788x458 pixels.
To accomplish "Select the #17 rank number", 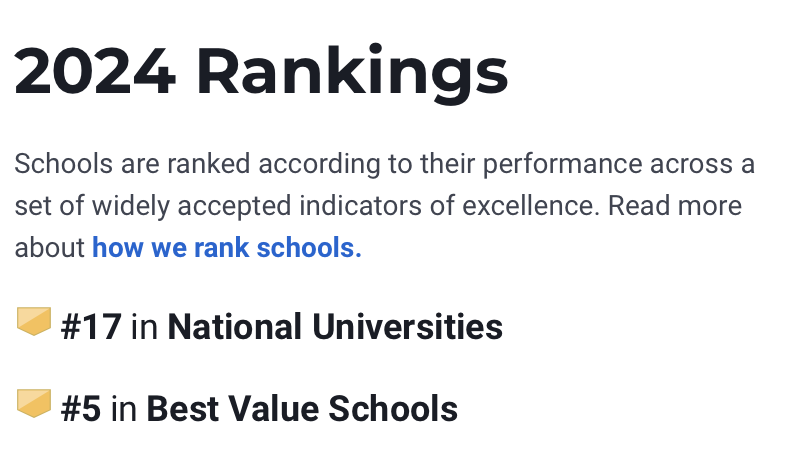I will point(91,327).
